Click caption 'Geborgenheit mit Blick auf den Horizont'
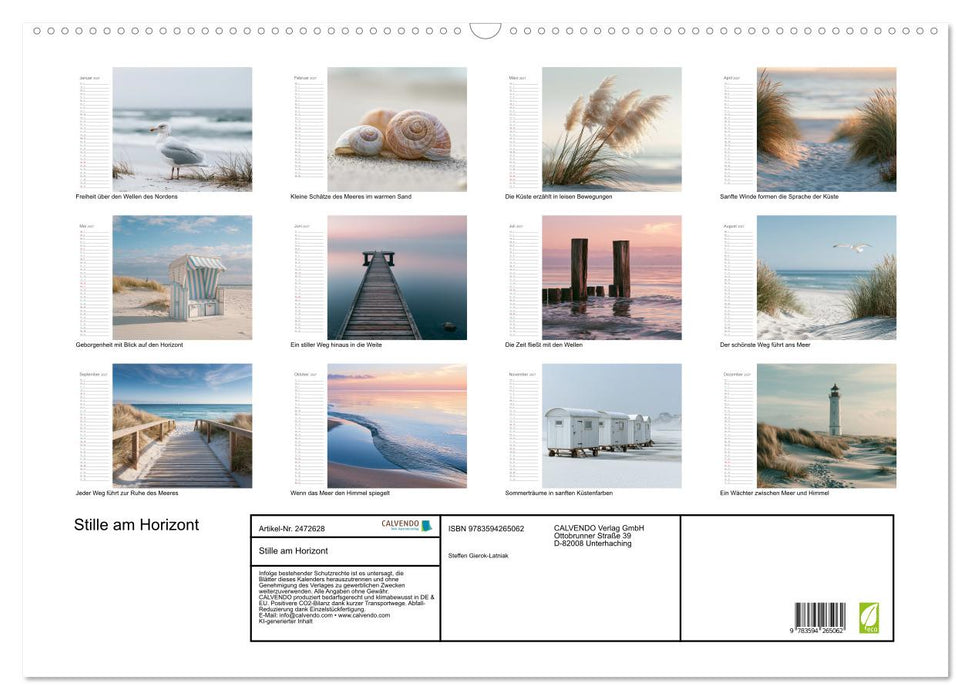Screen dimensions: 971x700 click(129, 344)
